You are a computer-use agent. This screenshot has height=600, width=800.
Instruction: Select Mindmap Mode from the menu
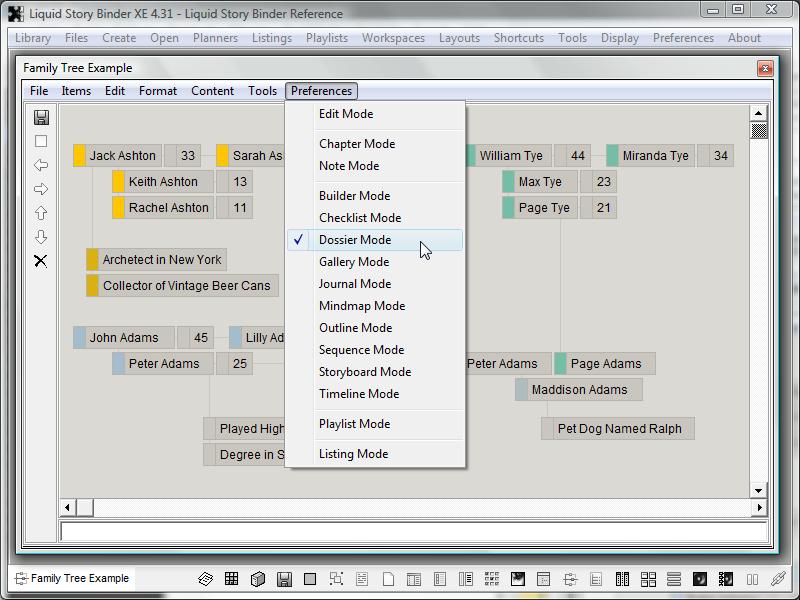pyautogui.click(x=362, y=306)
